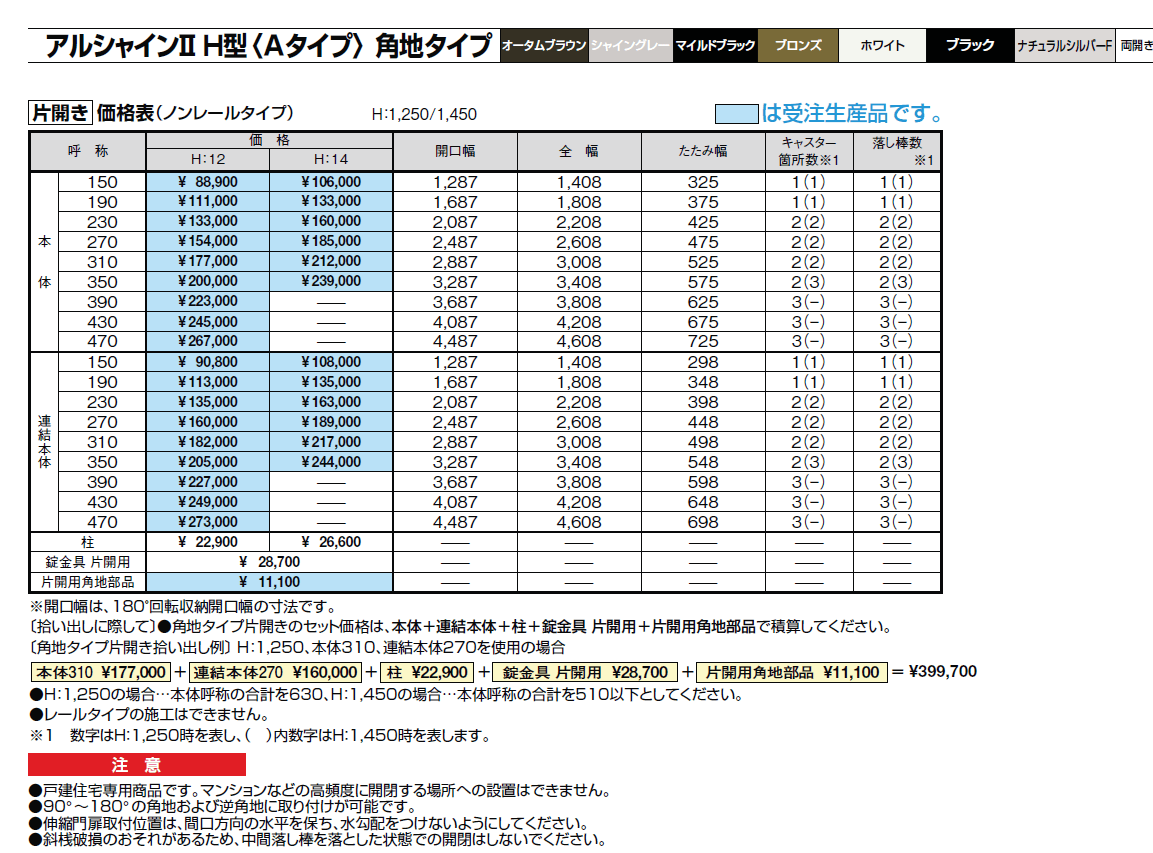This screenshot has height=853, width=1153.
Task: Select the シャイングレー color swatch
Action: [631, 44]
